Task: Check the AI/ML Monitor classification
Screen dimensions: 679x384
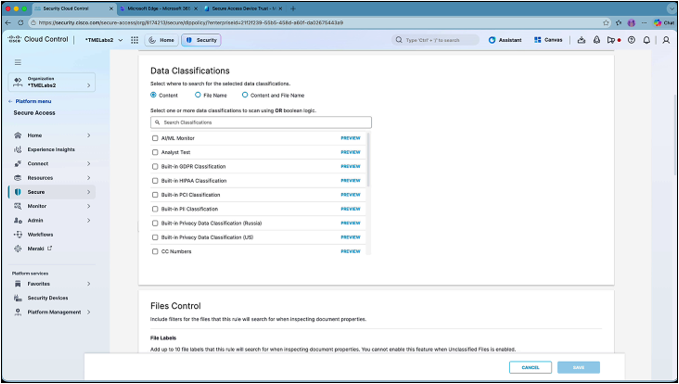Action: [155, 138]
